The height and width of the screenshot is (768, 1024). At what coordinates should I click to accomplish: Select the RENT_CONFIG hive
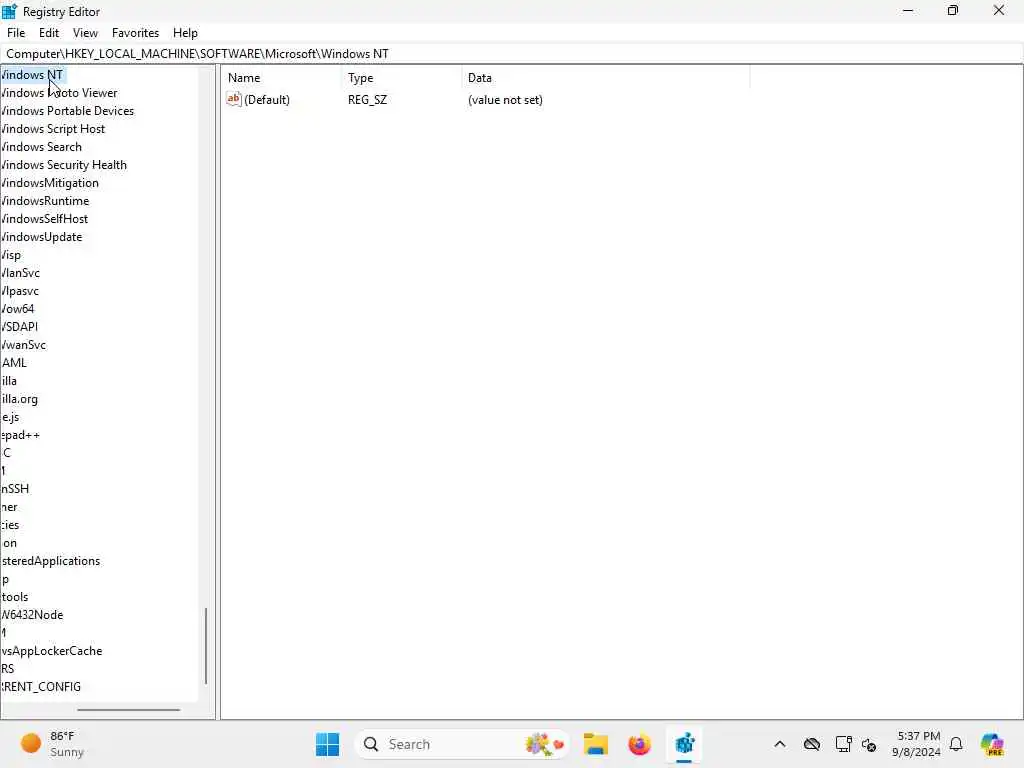[40, 686]
